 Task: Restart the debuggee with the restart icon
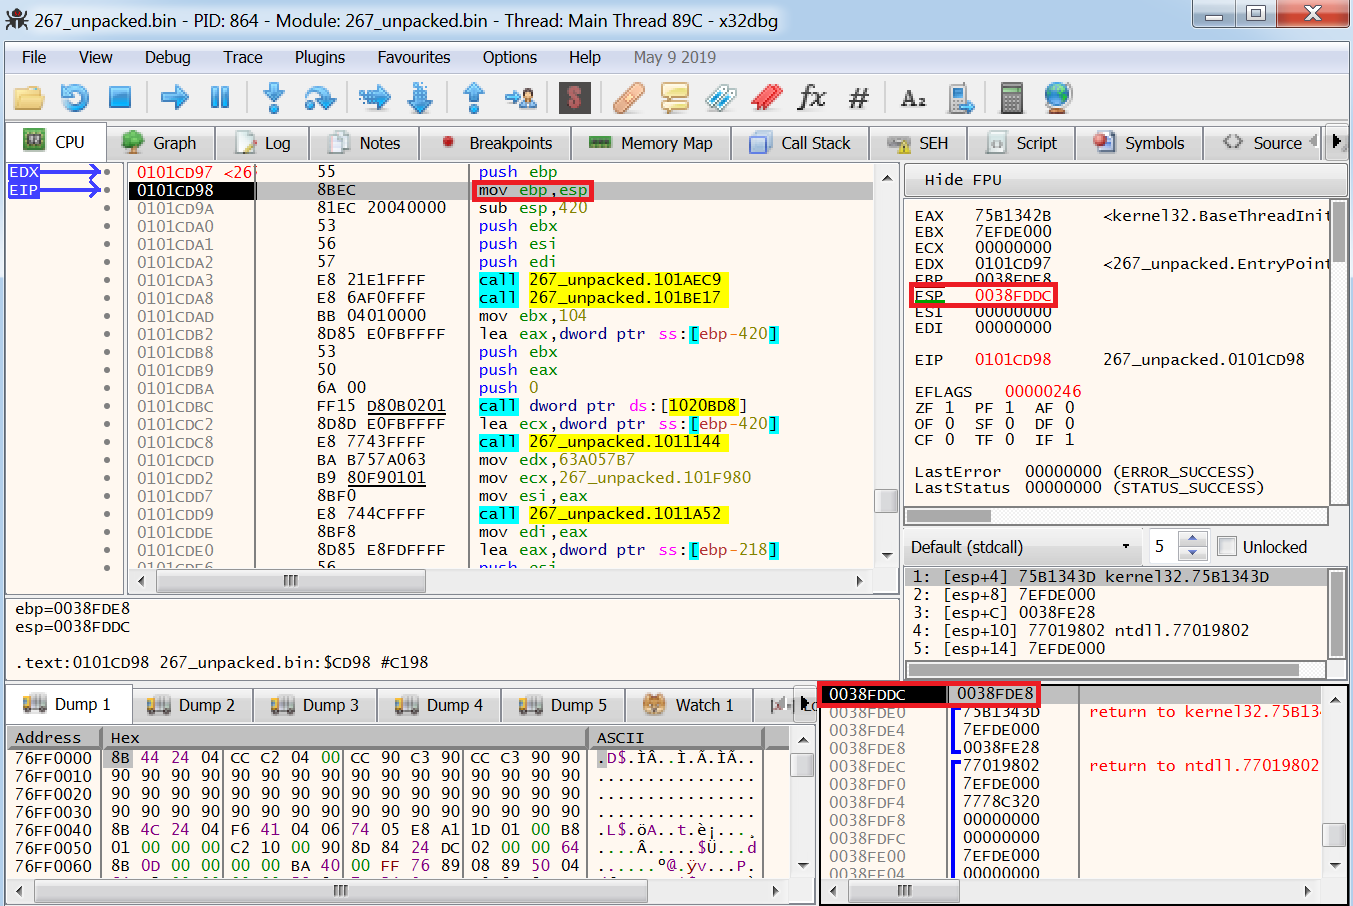73,97
